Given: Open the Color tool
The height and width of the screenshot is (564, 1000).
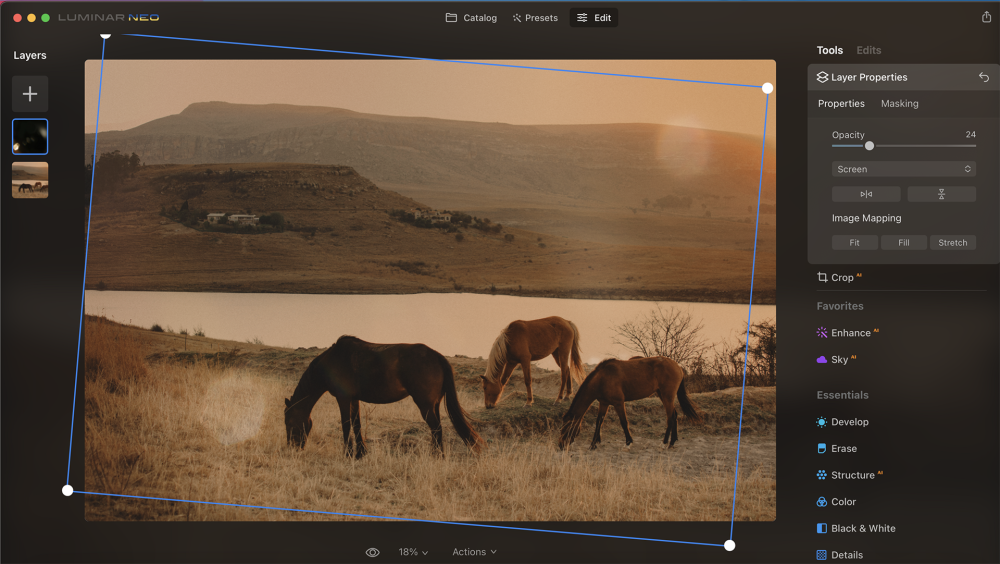Looking at the screenshot, I should click(x=836, y=502).
